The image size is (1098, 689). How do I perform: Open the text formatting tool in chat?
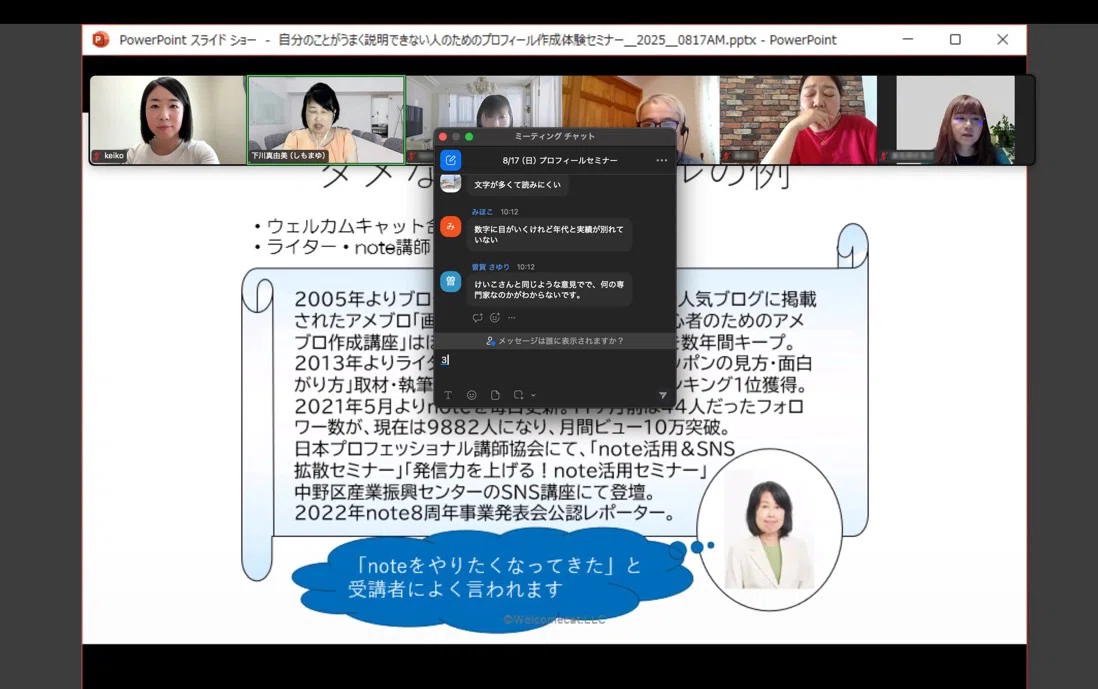448,395
